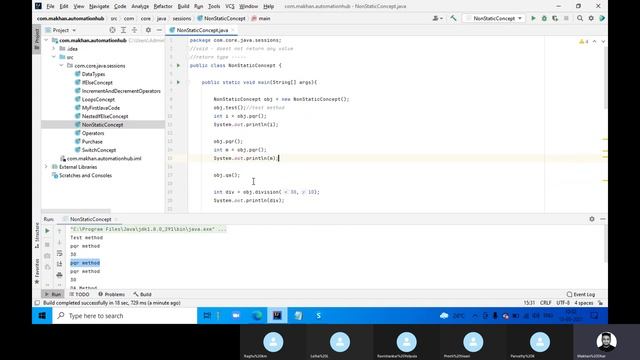
Task: Rerun program in Run panel
Action: [x=47, y=231]
